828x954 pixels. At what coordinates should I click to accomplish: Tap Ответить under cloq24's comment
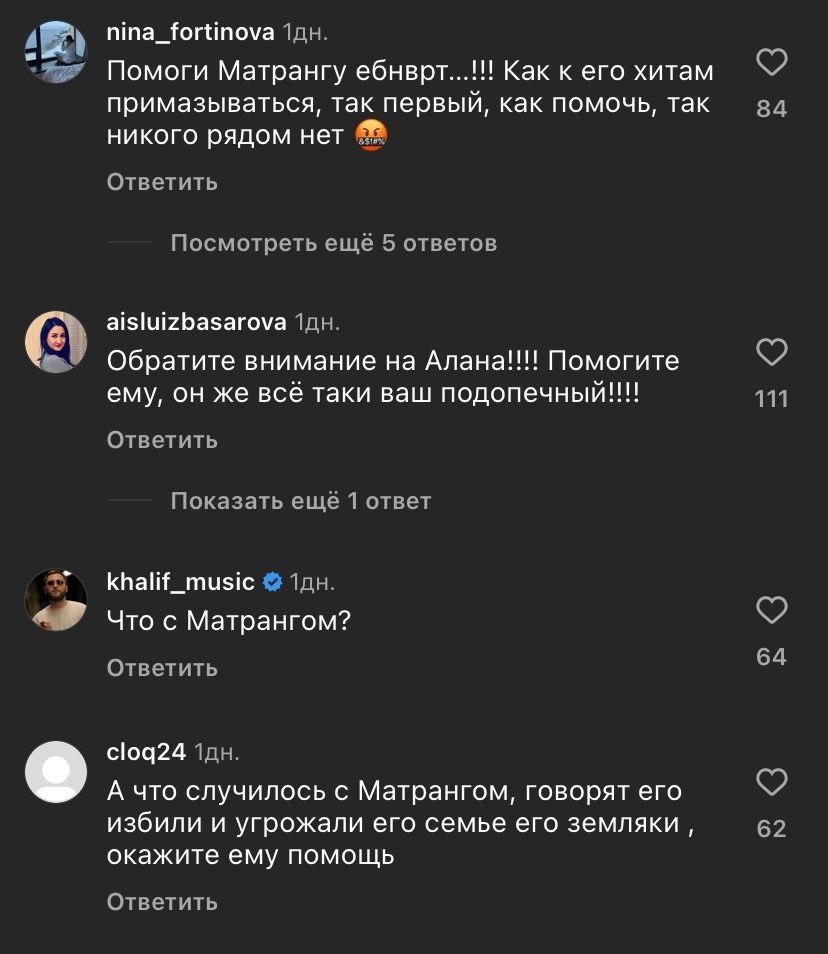pyautogui.click(x=161, y=900)
